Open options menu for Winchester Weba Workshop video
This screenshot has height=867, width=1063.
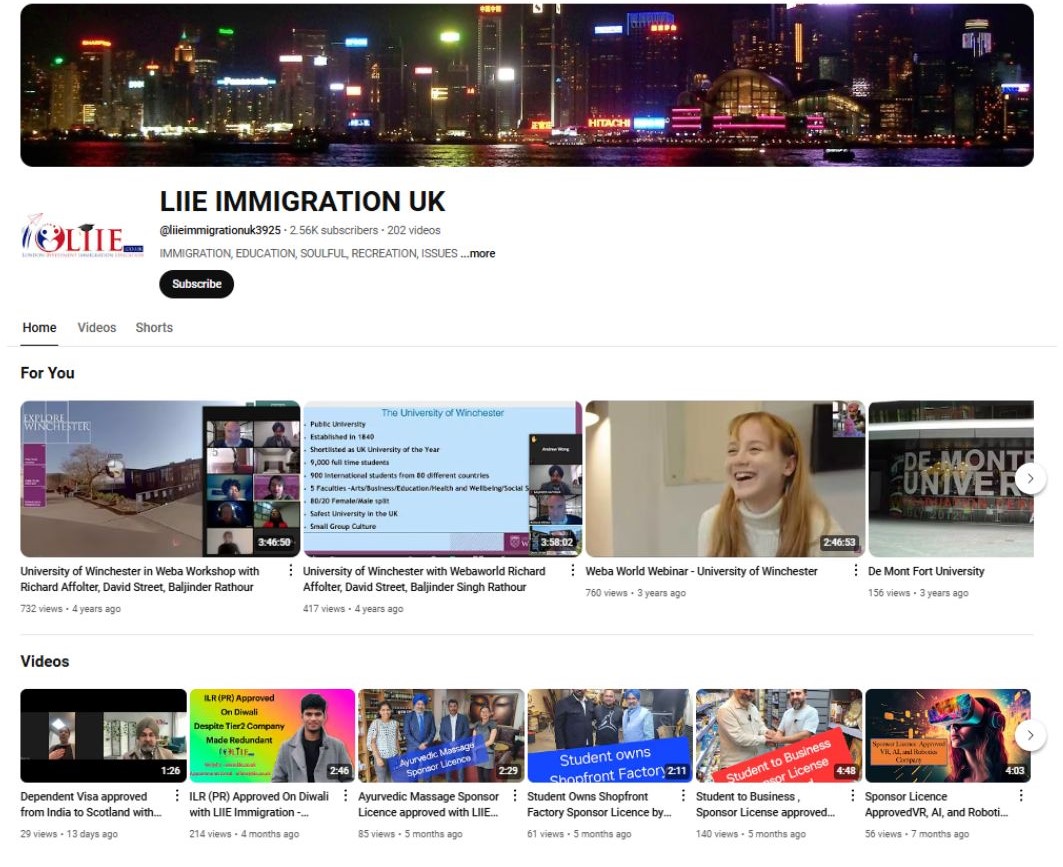(291, 571)
